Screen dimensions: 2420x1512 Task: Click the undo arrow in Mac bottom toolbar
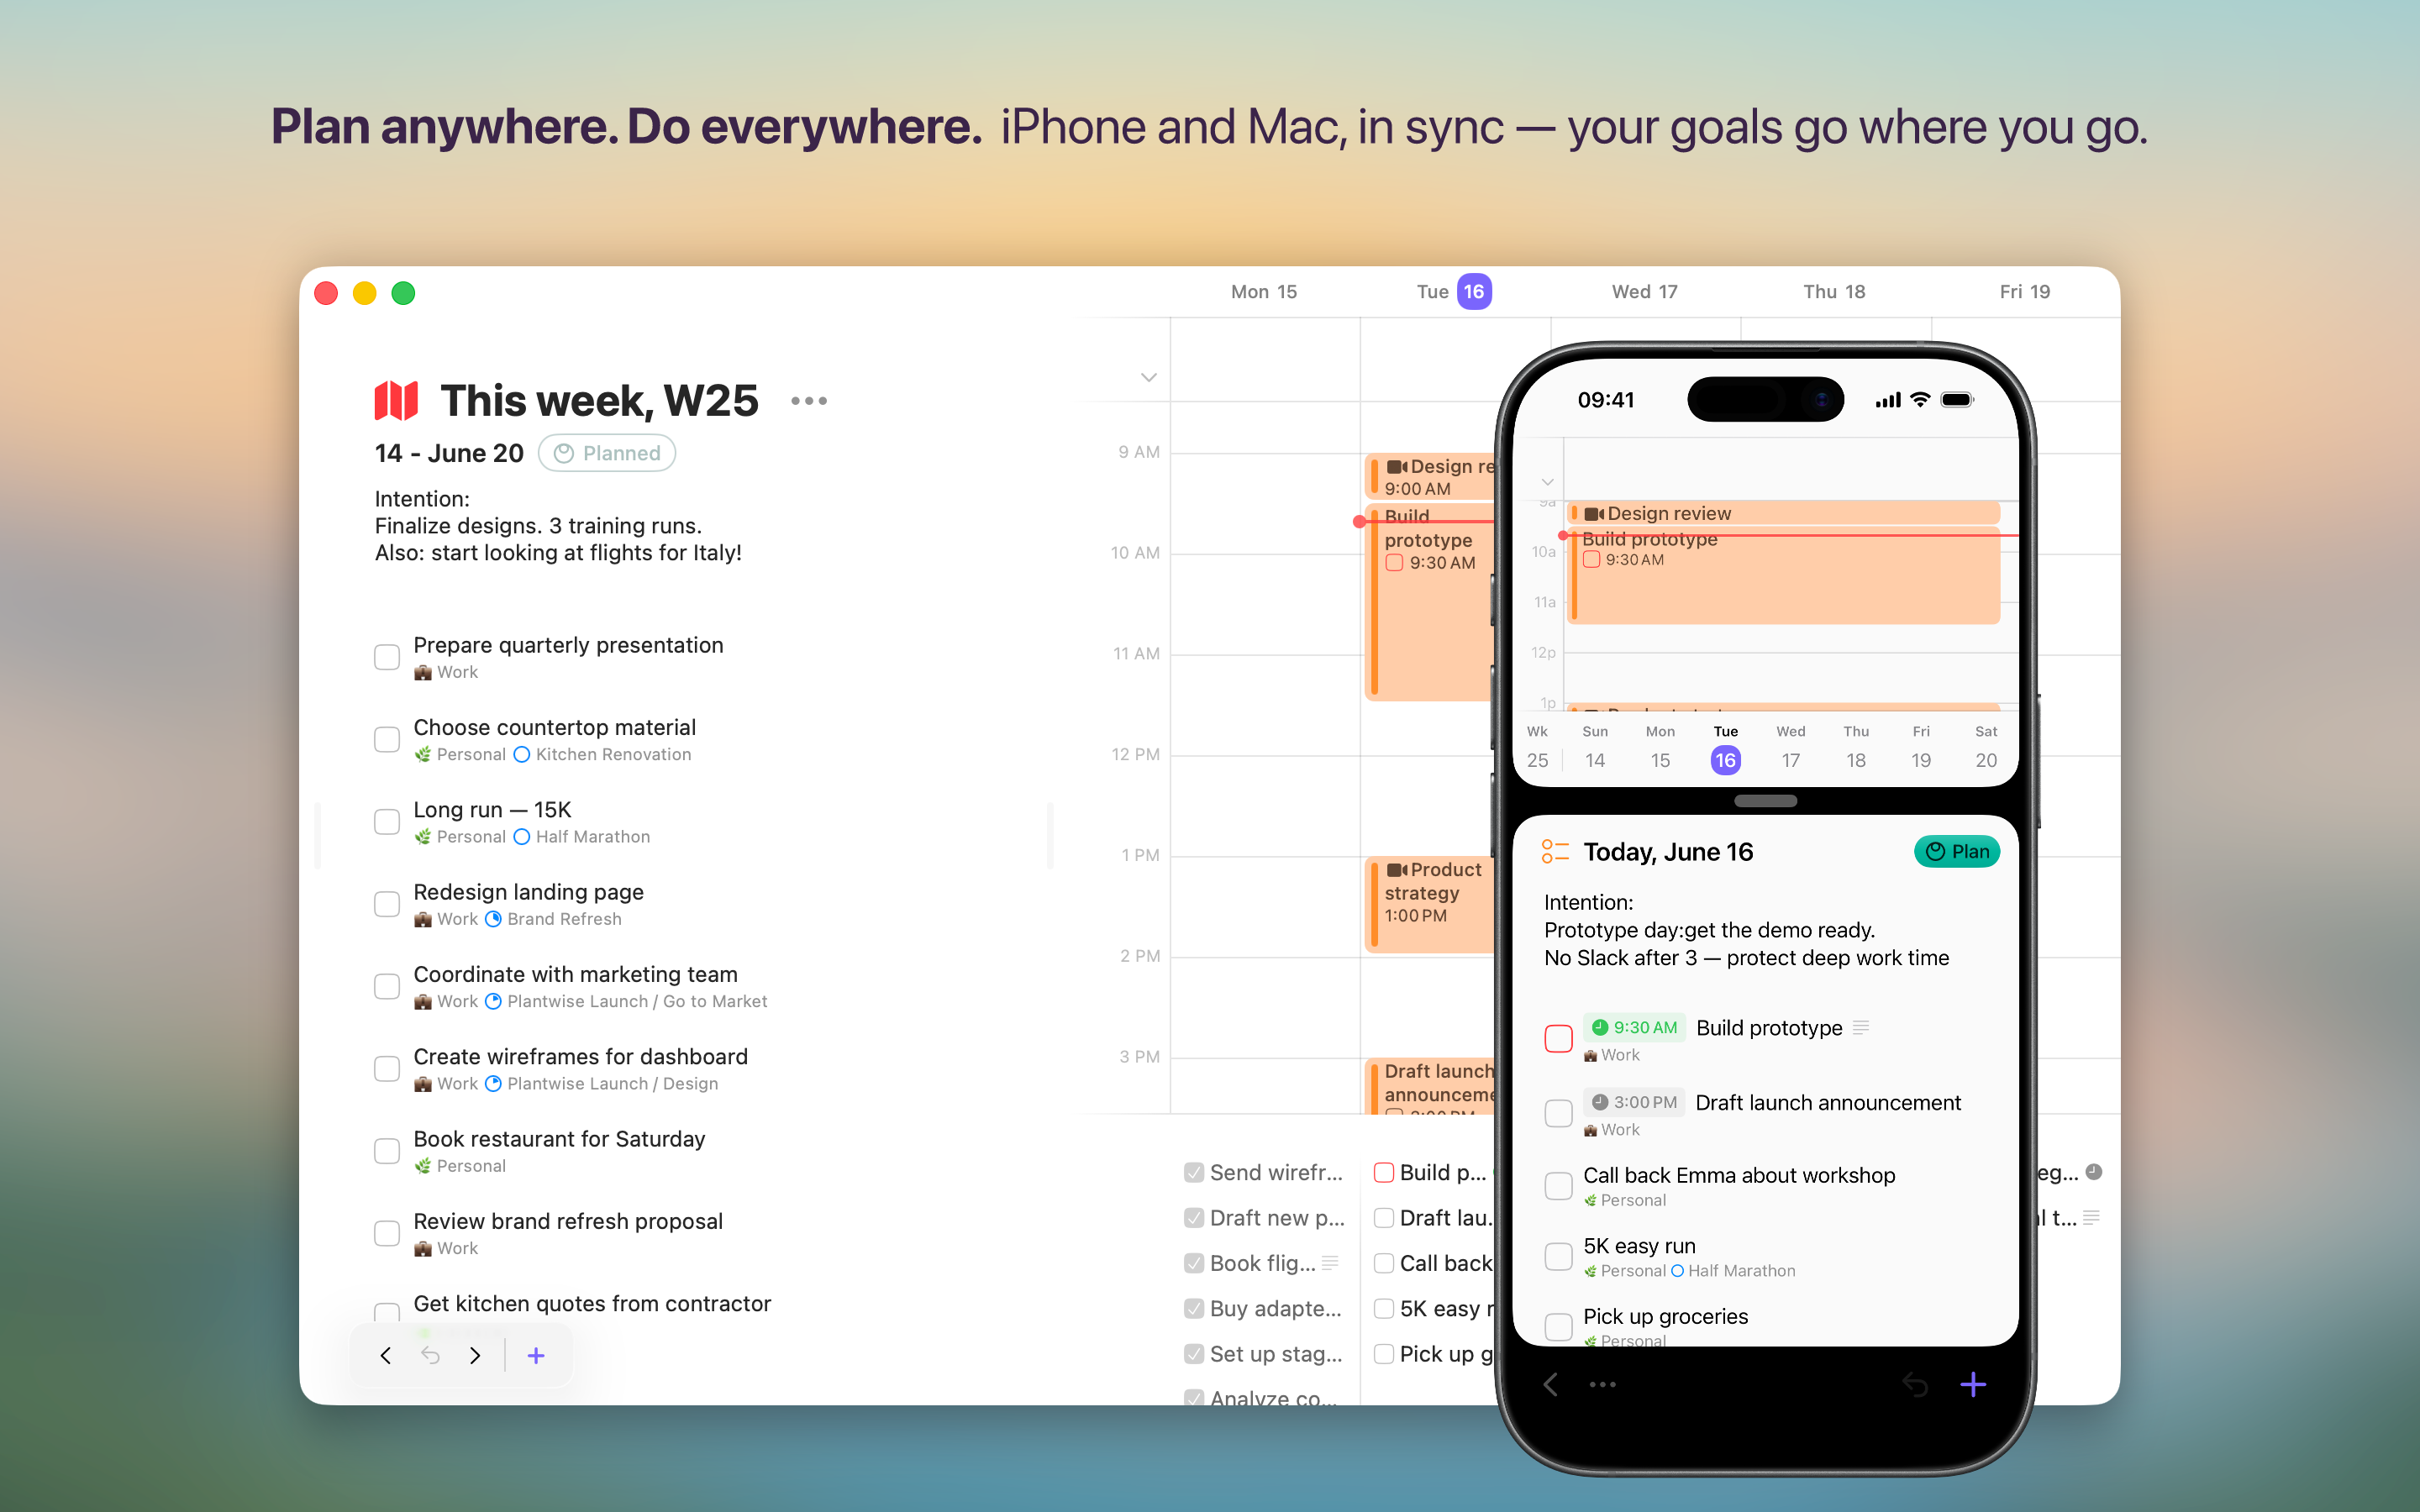coord(430,1355)
